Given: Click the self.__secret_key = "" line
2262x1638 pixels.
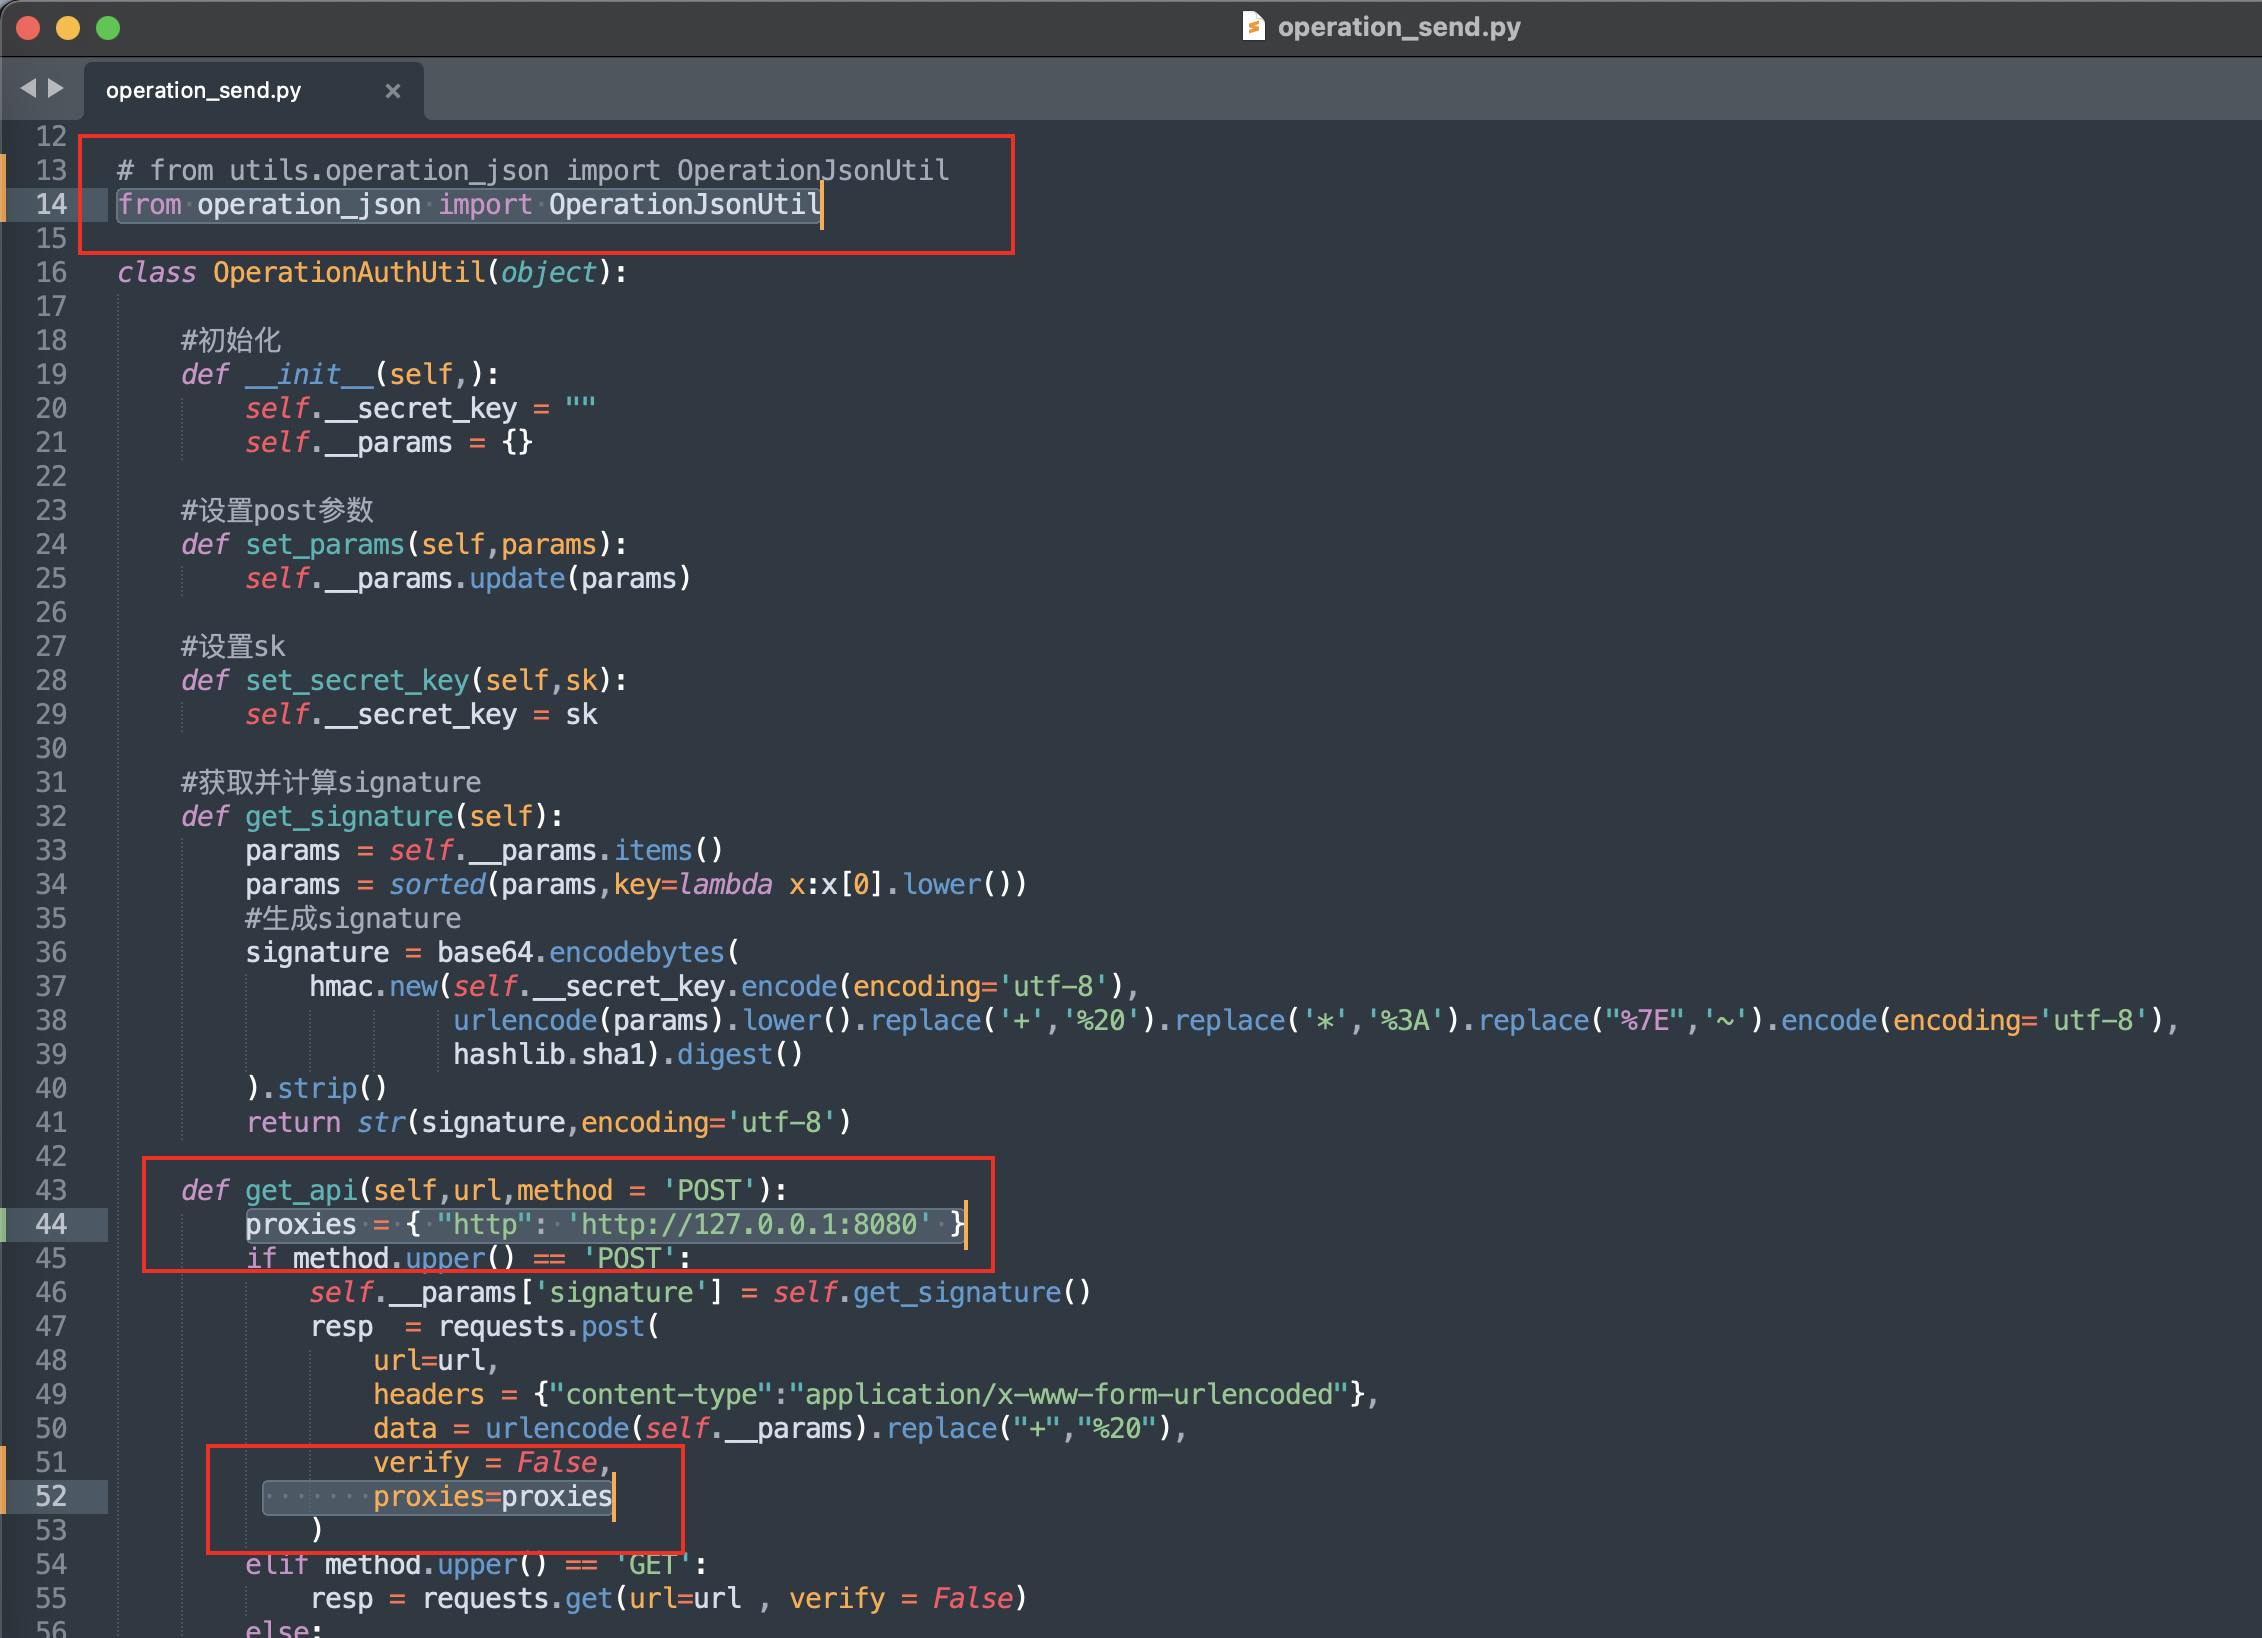Looking at the screenshot, I should (421, 408).
